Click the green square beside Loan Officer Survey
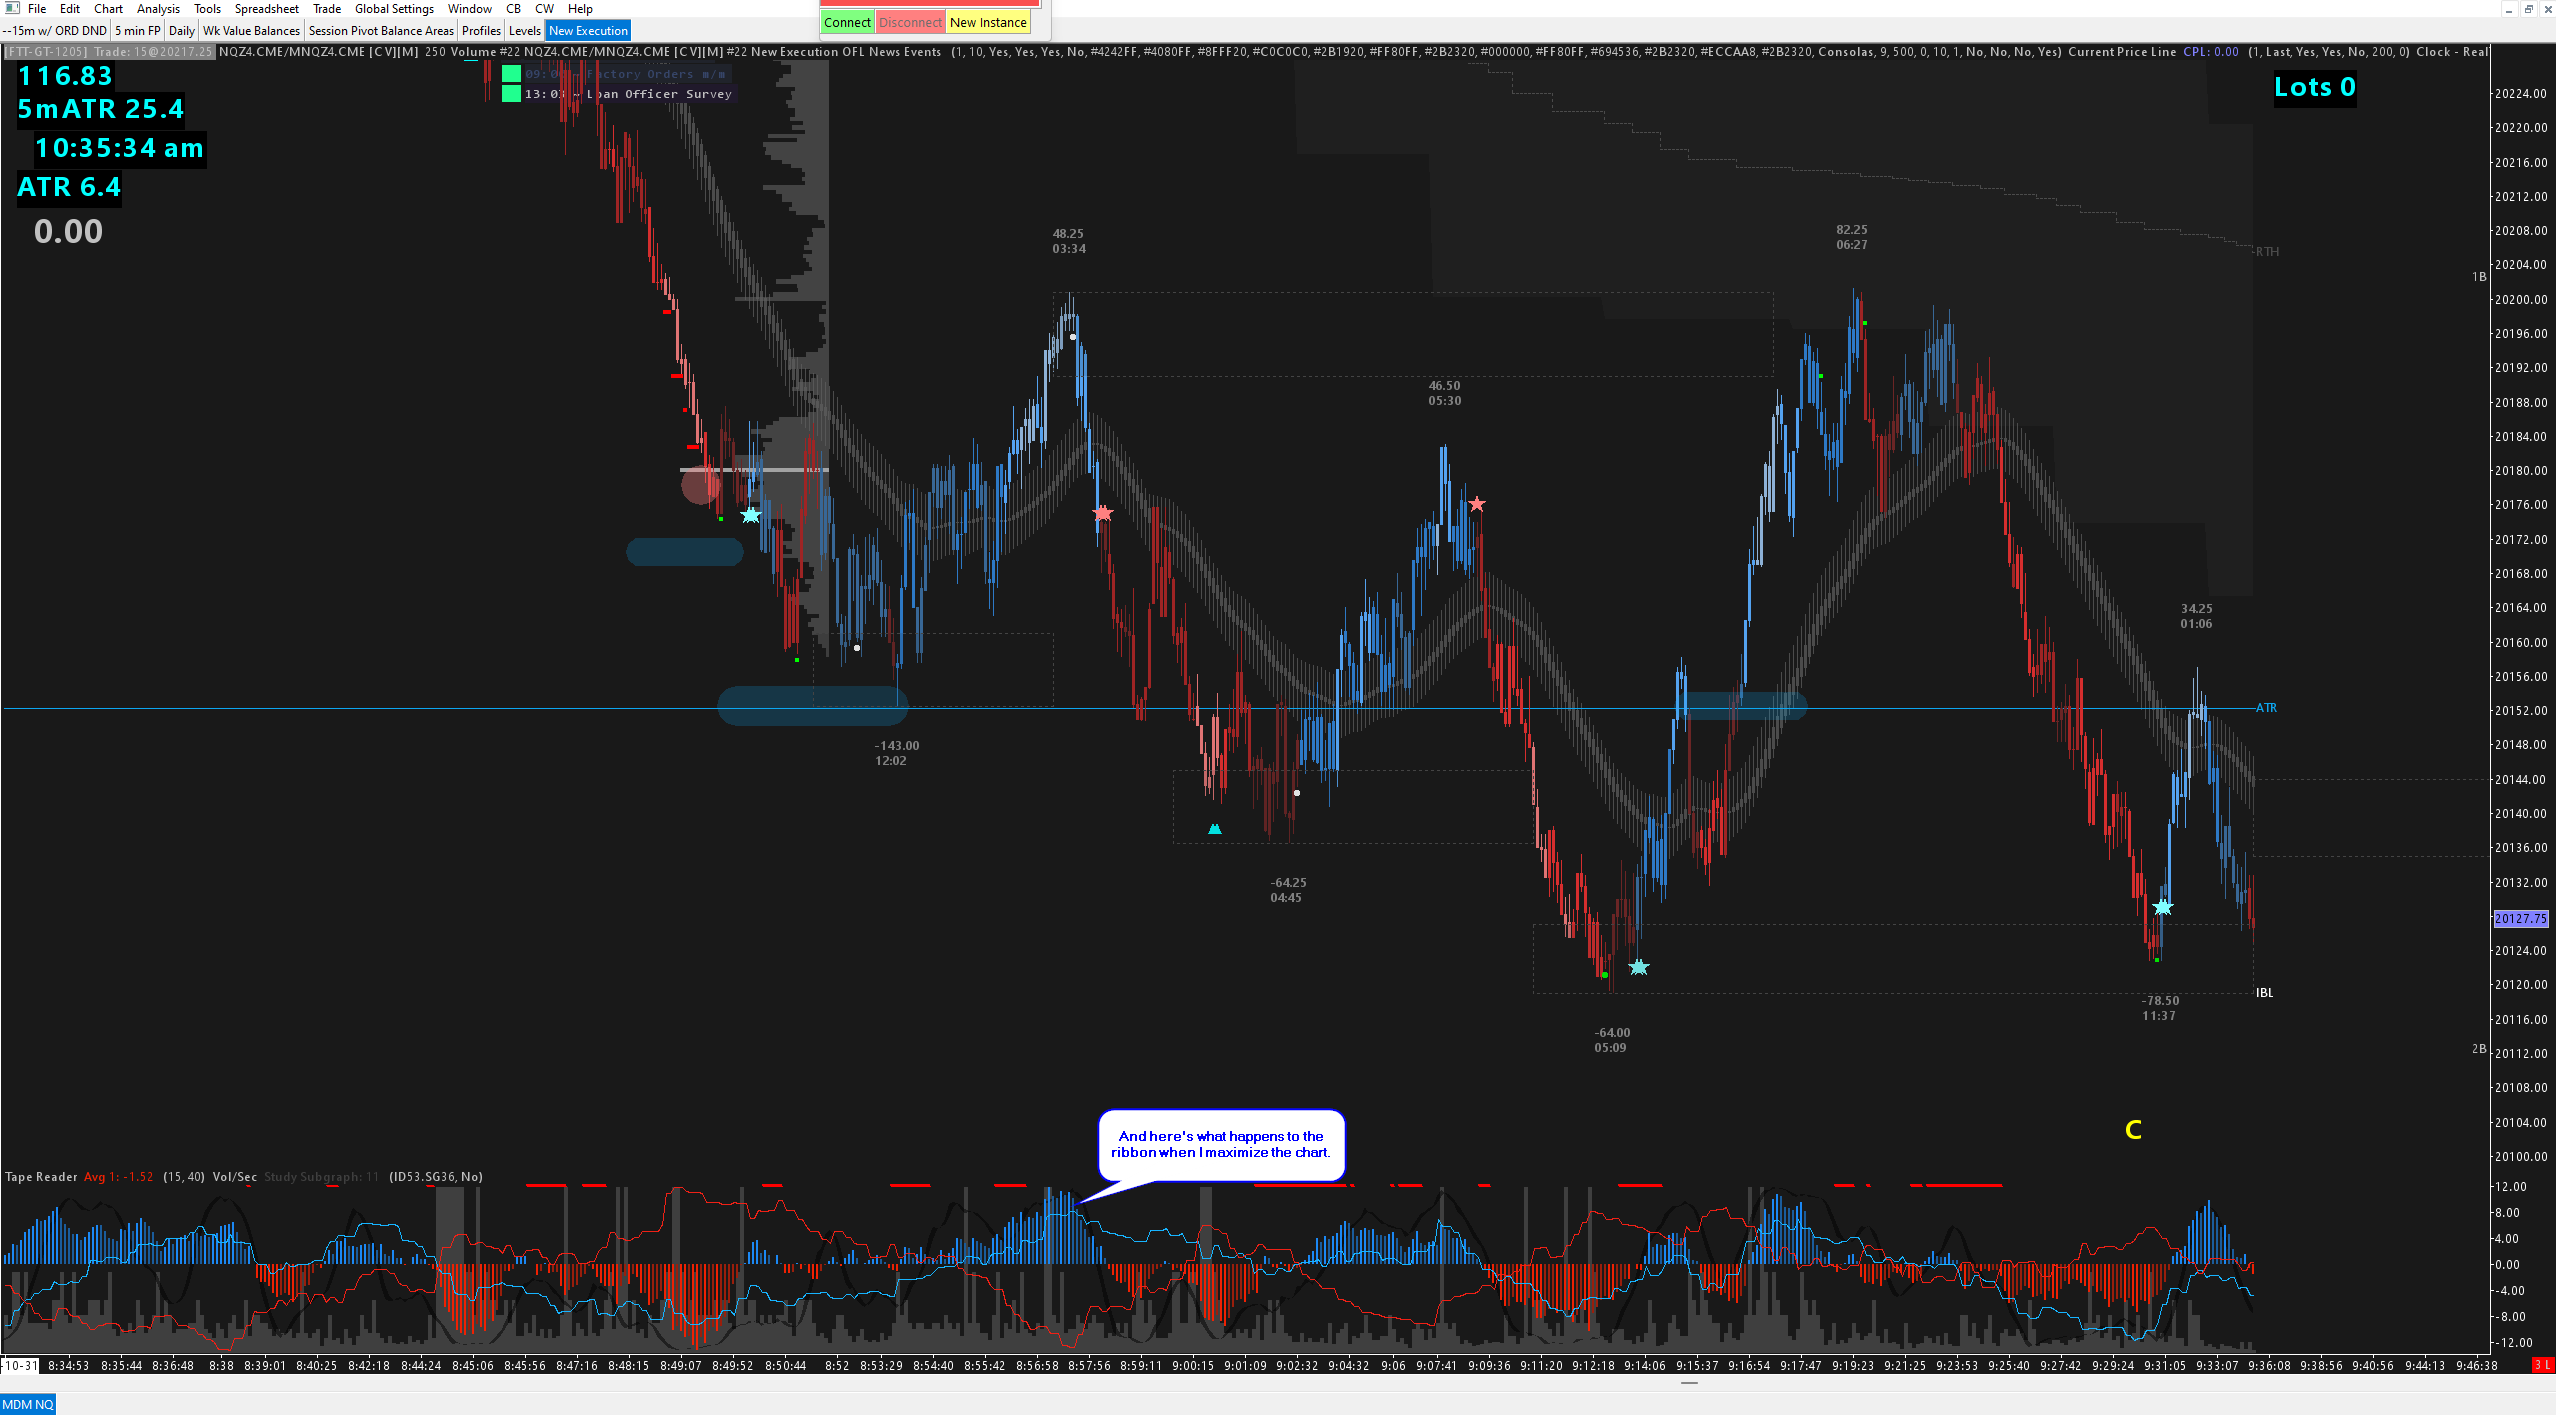The height and width of the screenshot is (1415, 2556). [511, 94]
